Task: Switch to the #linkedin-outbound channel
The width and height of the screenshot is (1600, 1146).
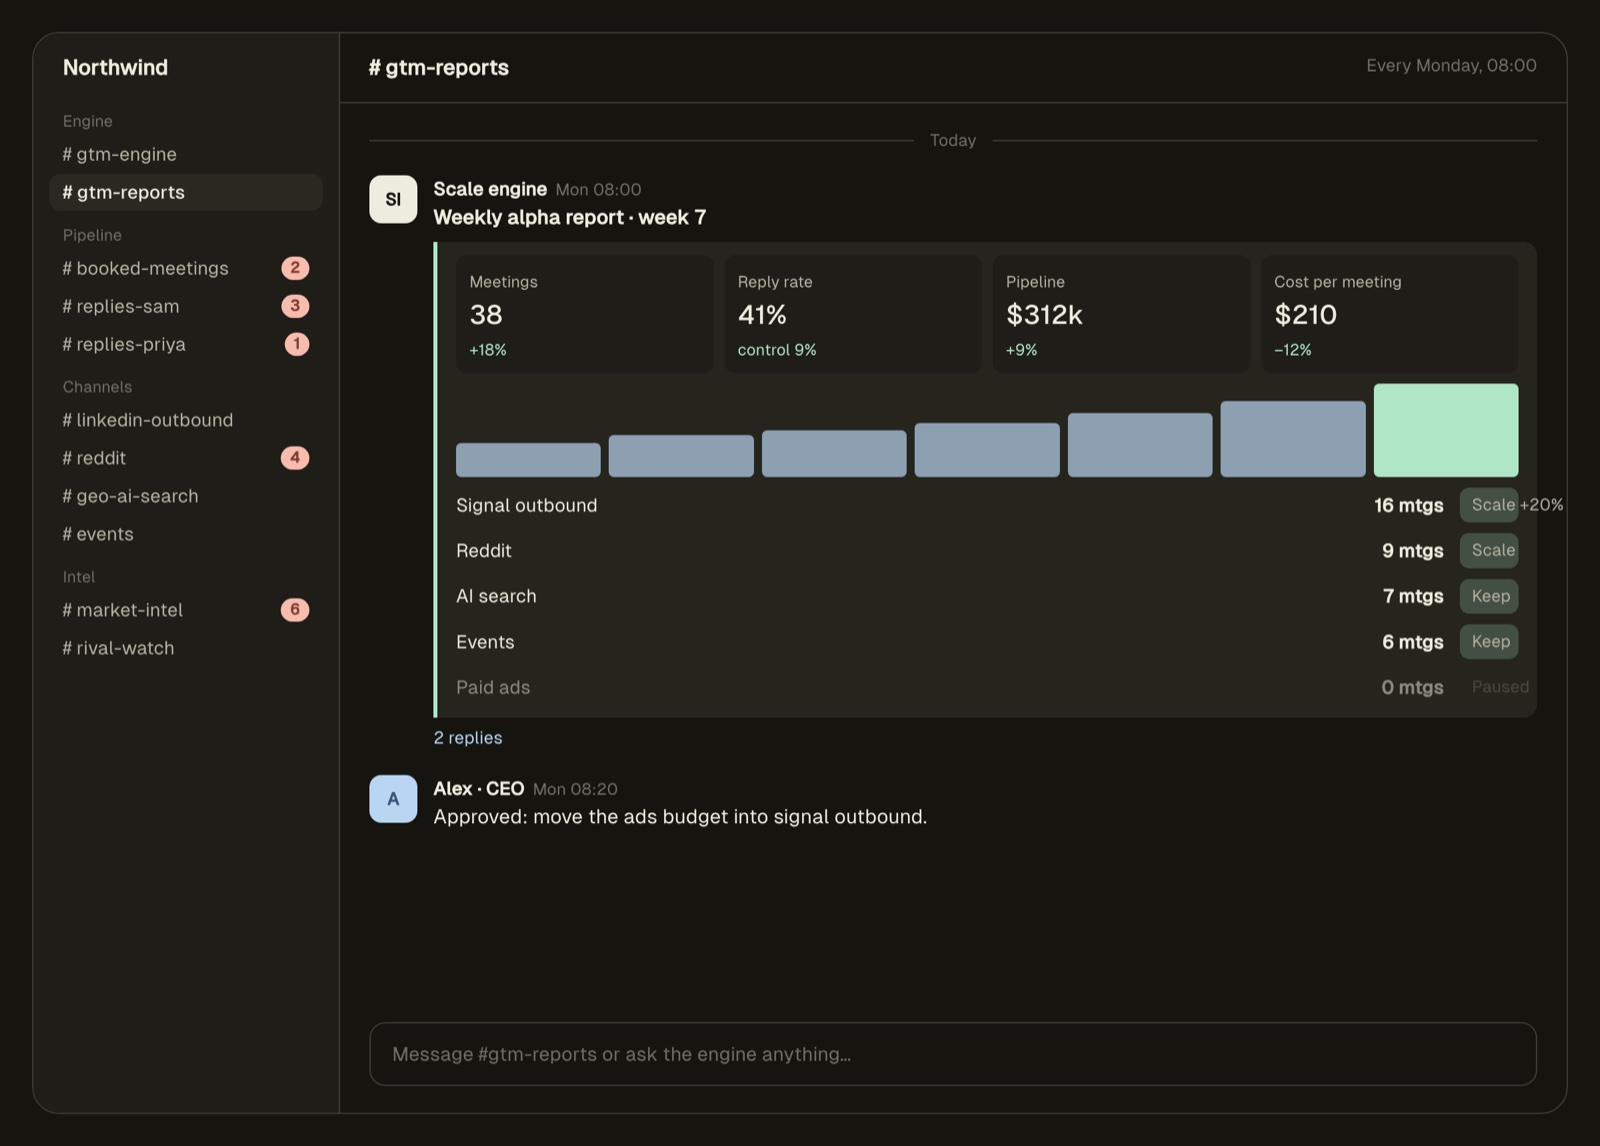Action: pos(186,420)
